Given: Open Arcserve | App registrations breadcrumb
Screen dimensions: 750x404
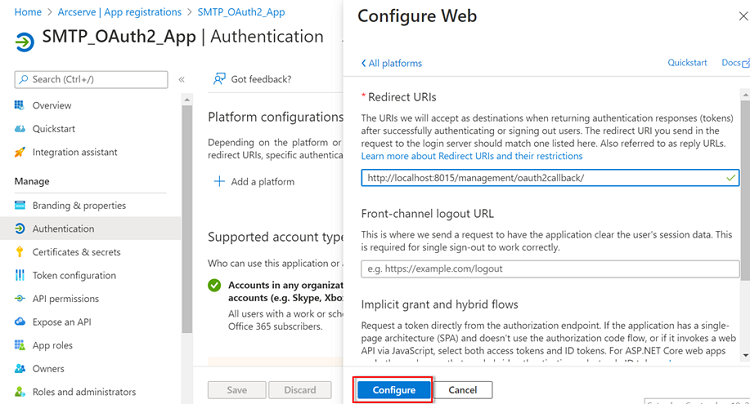Looking at the screenshot, I should tap(120, 12).
